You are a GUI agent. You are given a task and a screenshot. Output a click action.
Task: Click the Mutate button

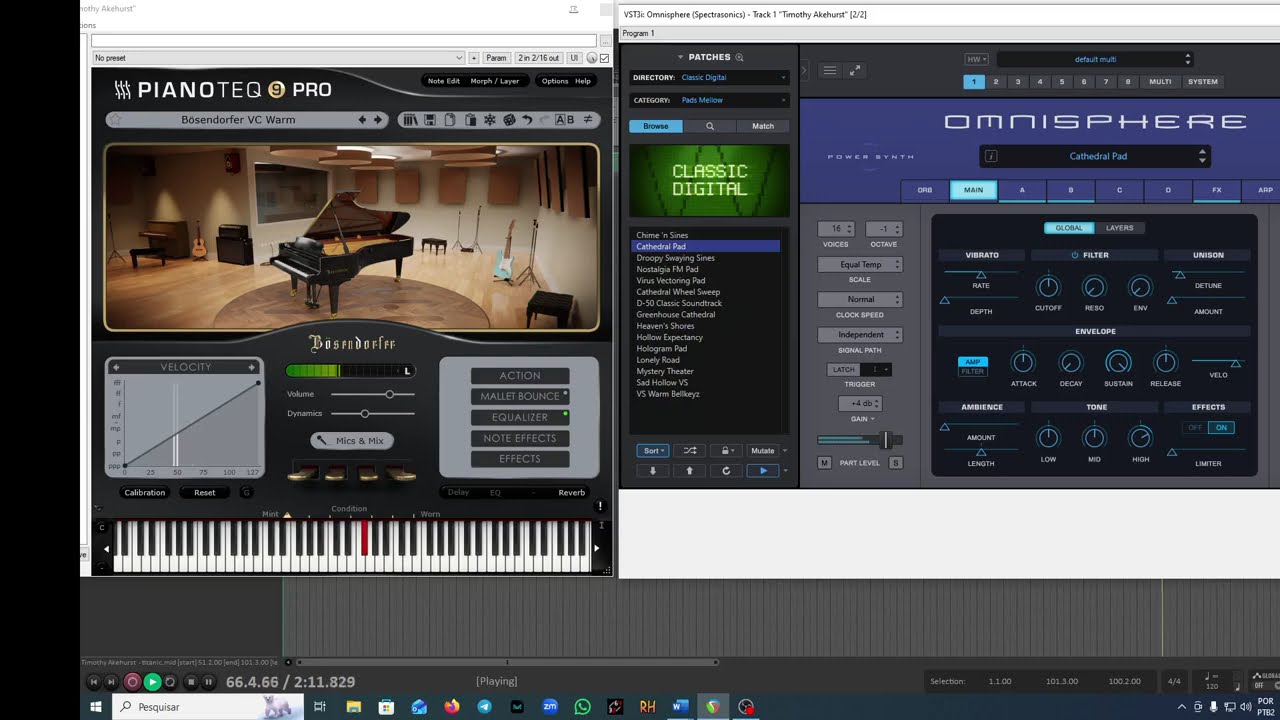(763, 451)
